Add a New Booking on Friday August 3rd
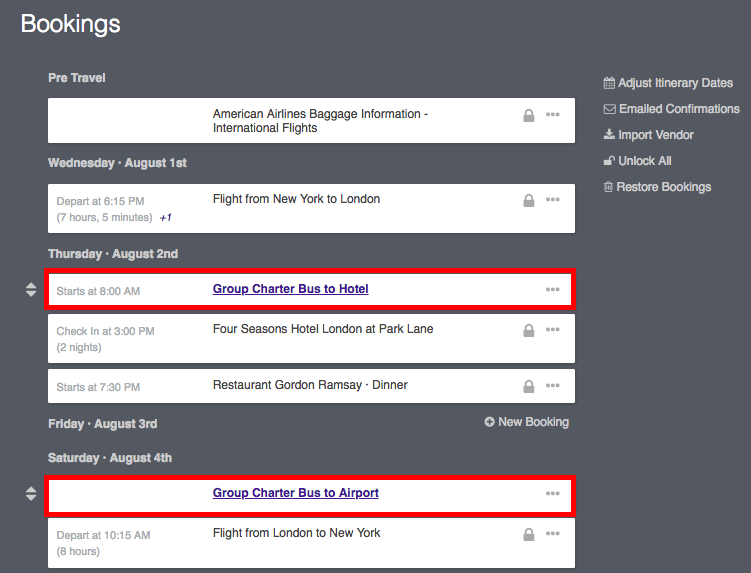This screenshot has width=751, height=573. coord(526,422)
